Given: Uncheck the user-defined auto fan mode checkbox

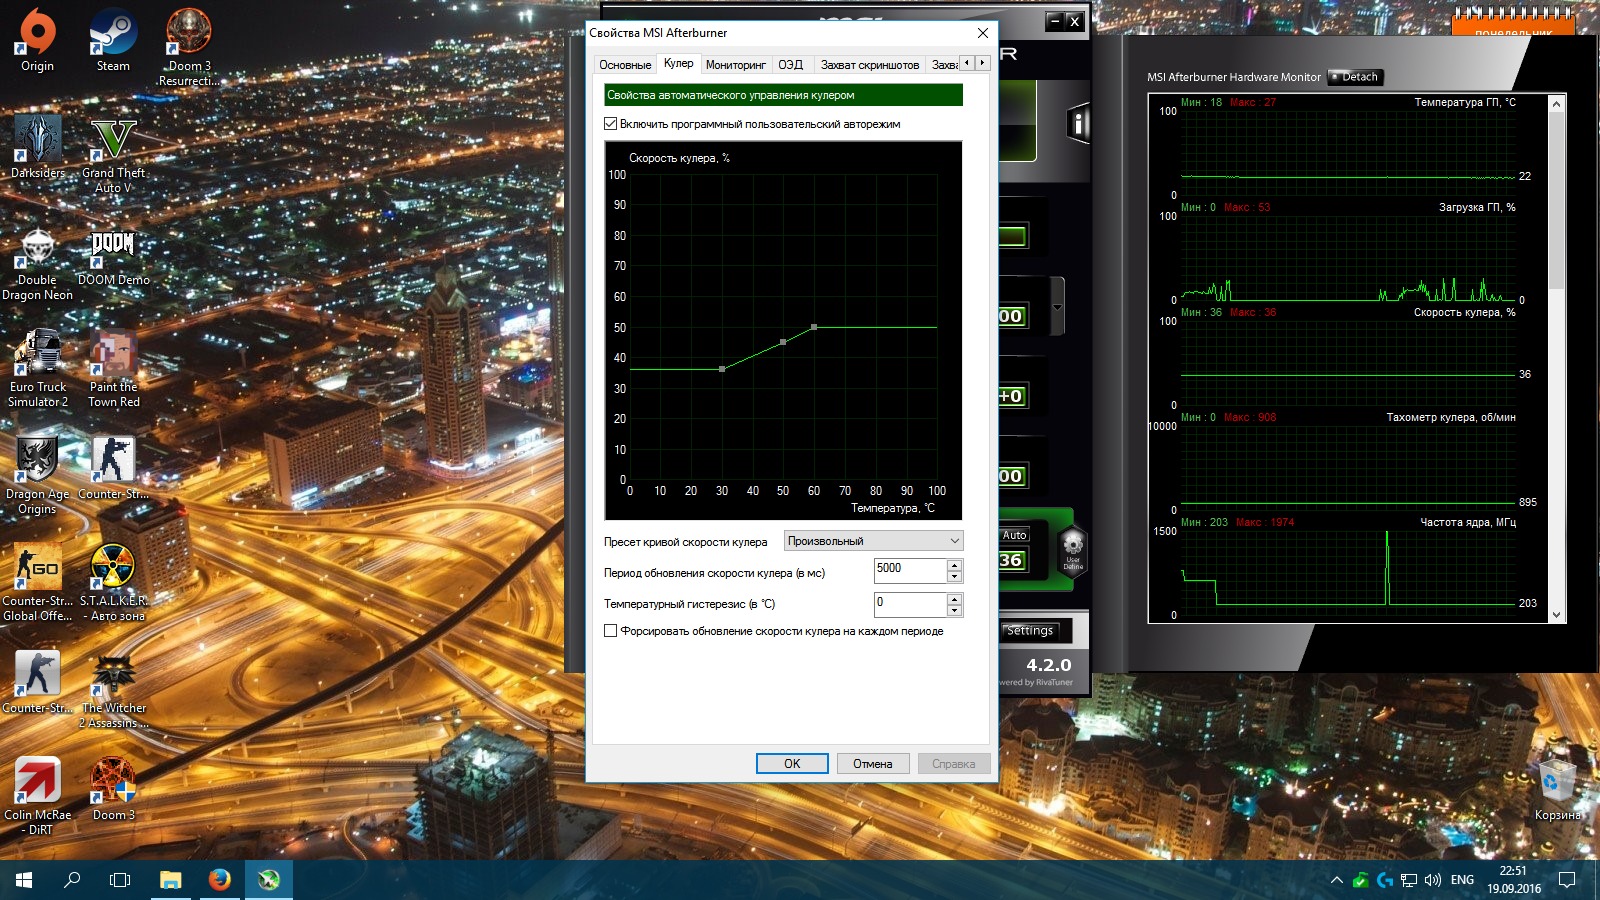Looking at the screenshot, I should tap(610, 124).
